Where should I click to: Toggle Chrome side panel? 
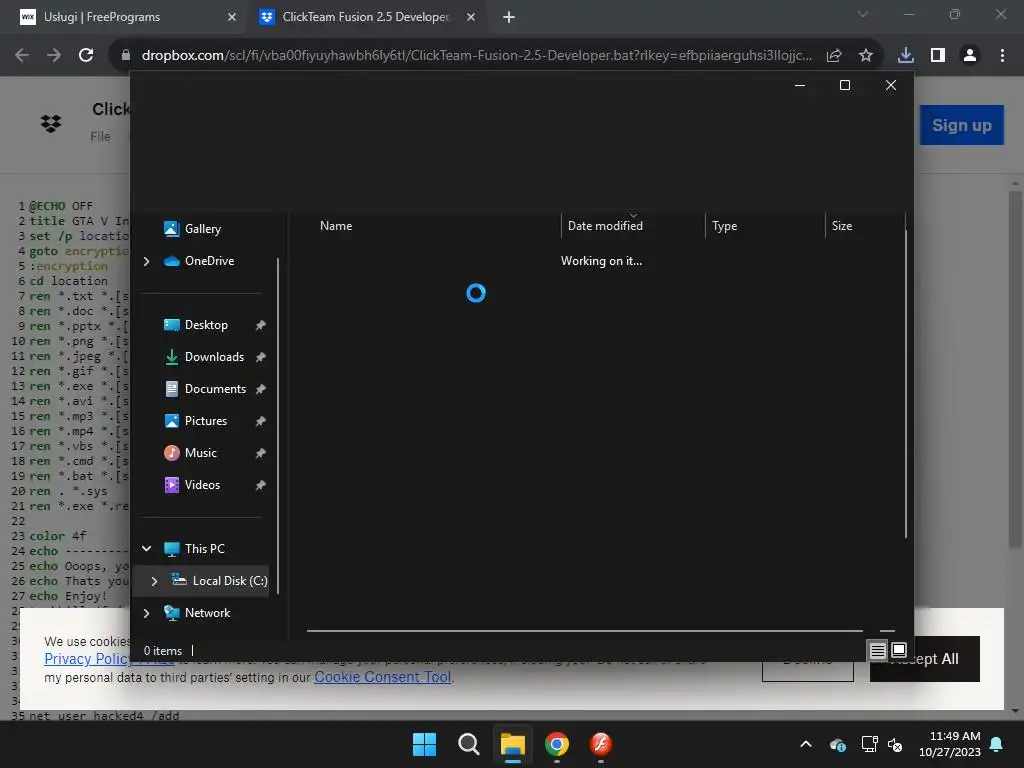[x=938, y=56]
